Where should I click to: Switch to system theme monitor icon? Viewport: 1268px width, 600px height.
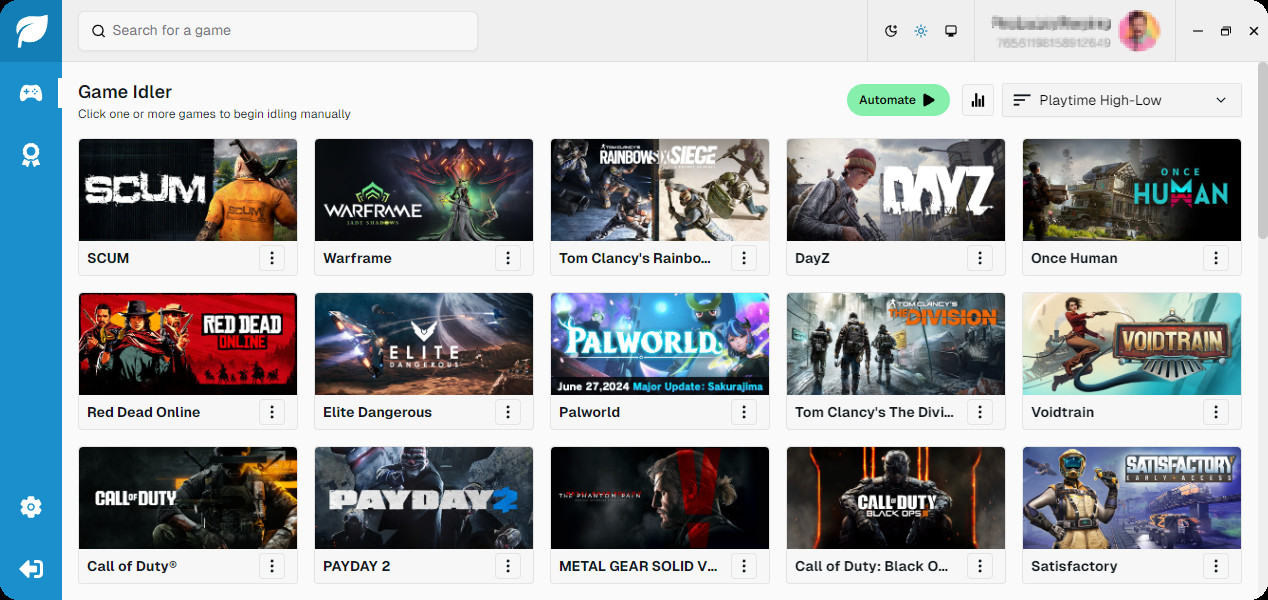coord(951,31)
